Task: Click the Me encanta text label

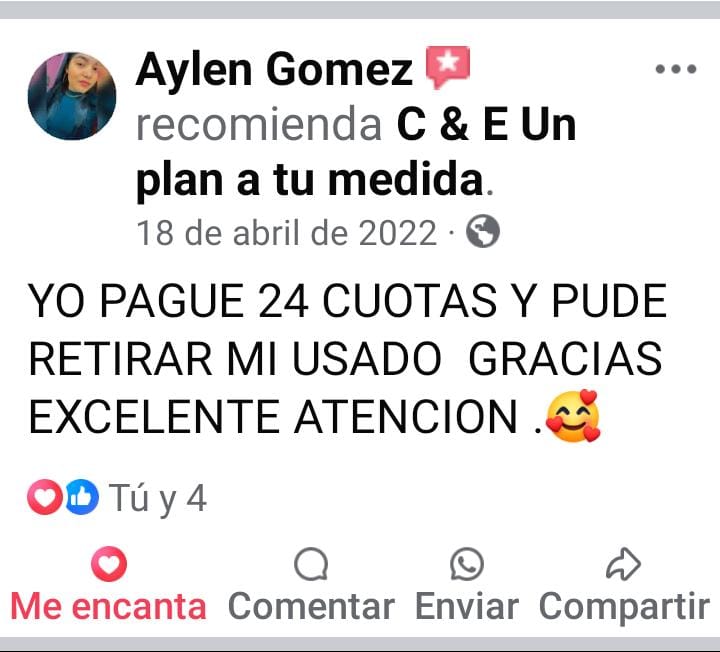Action: pyautogui.click(x=109, y=607)
